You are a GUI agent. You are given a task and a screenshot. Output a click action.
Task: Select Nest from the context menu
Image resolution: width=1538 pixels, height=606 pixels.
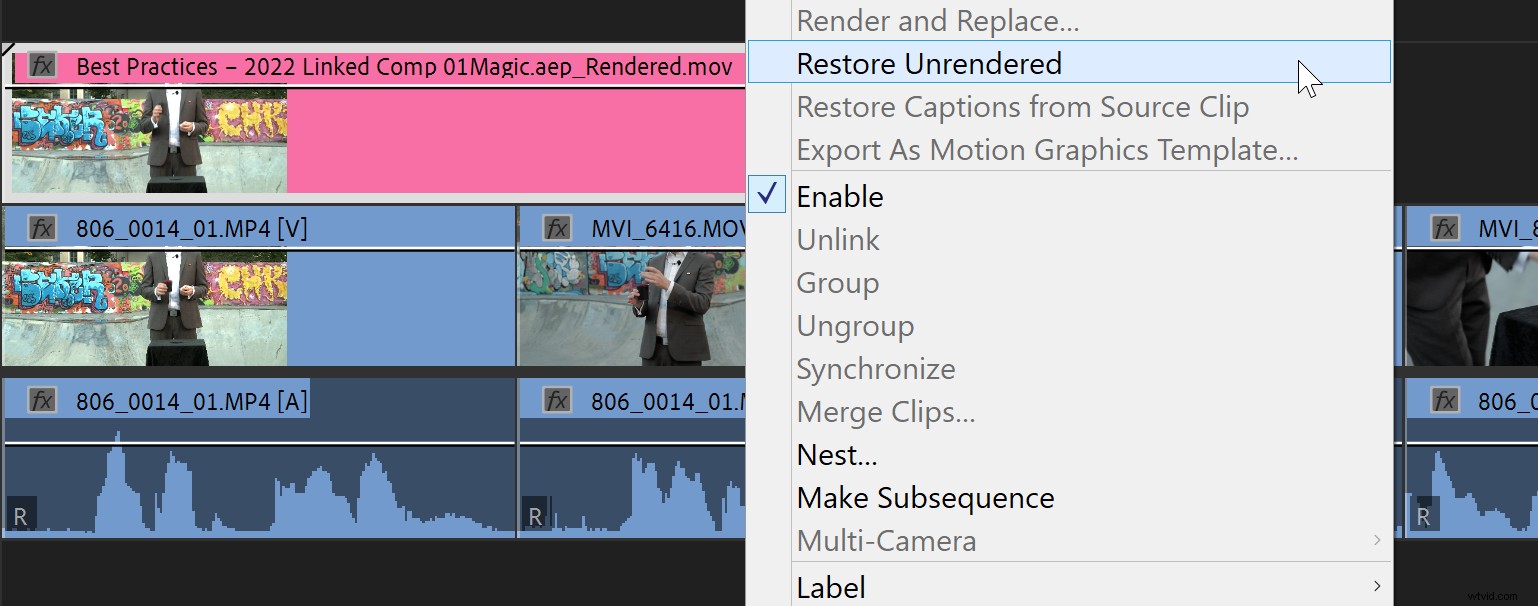coord(837,454)
